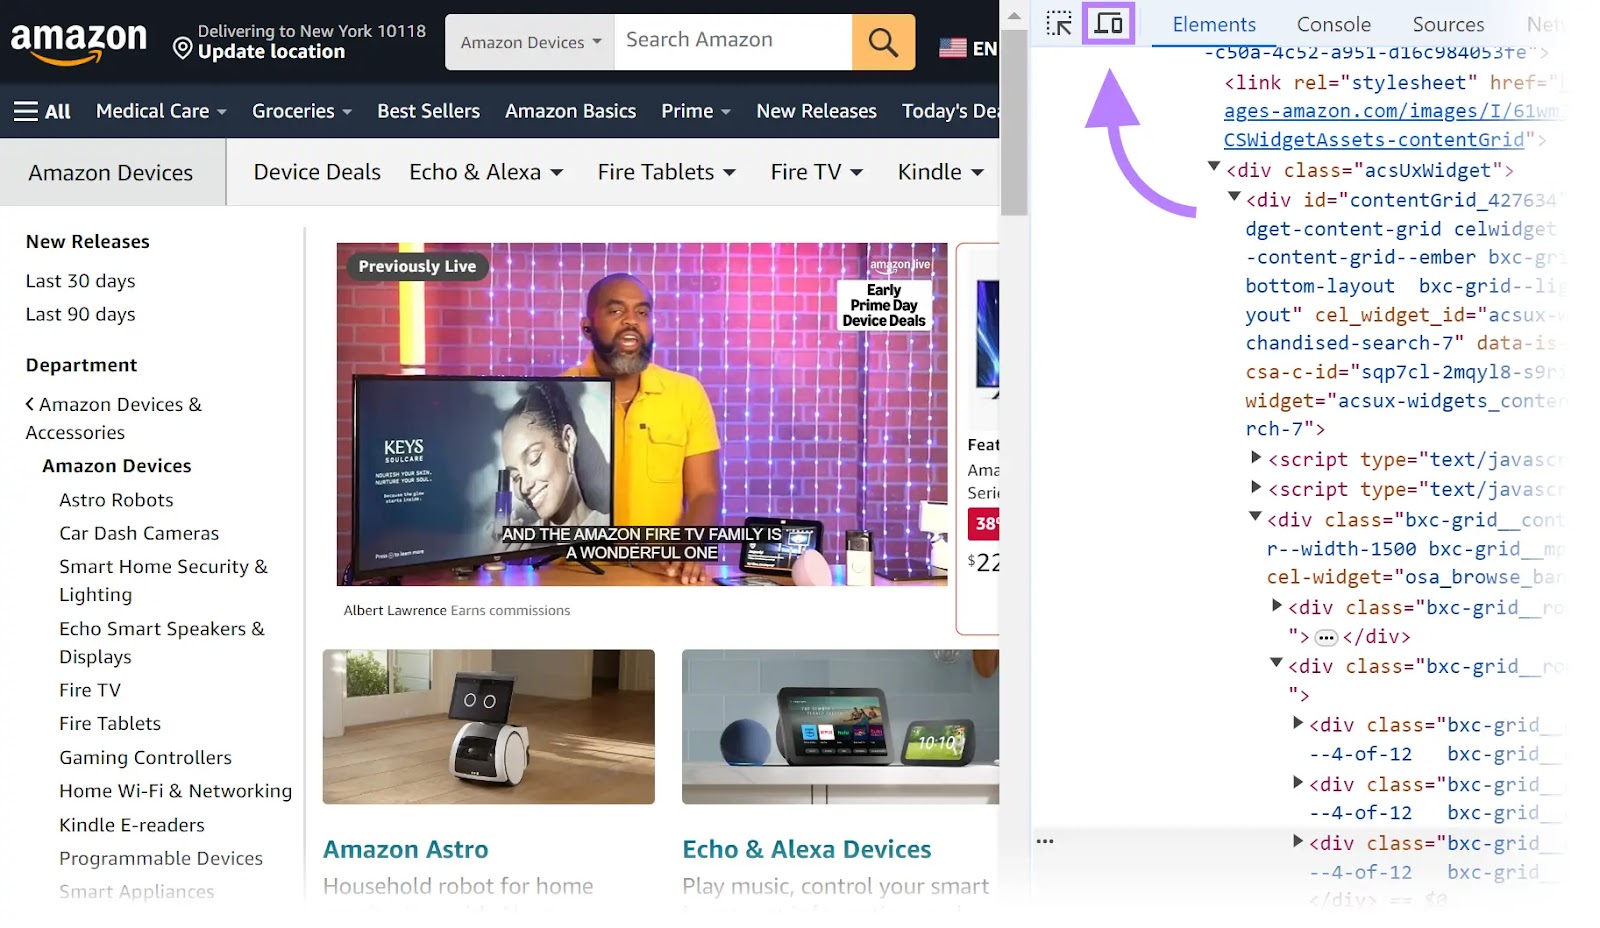Screen dimensions: 1600x928
Task: Switch to the Console tab
Action: coord(1333,24)
